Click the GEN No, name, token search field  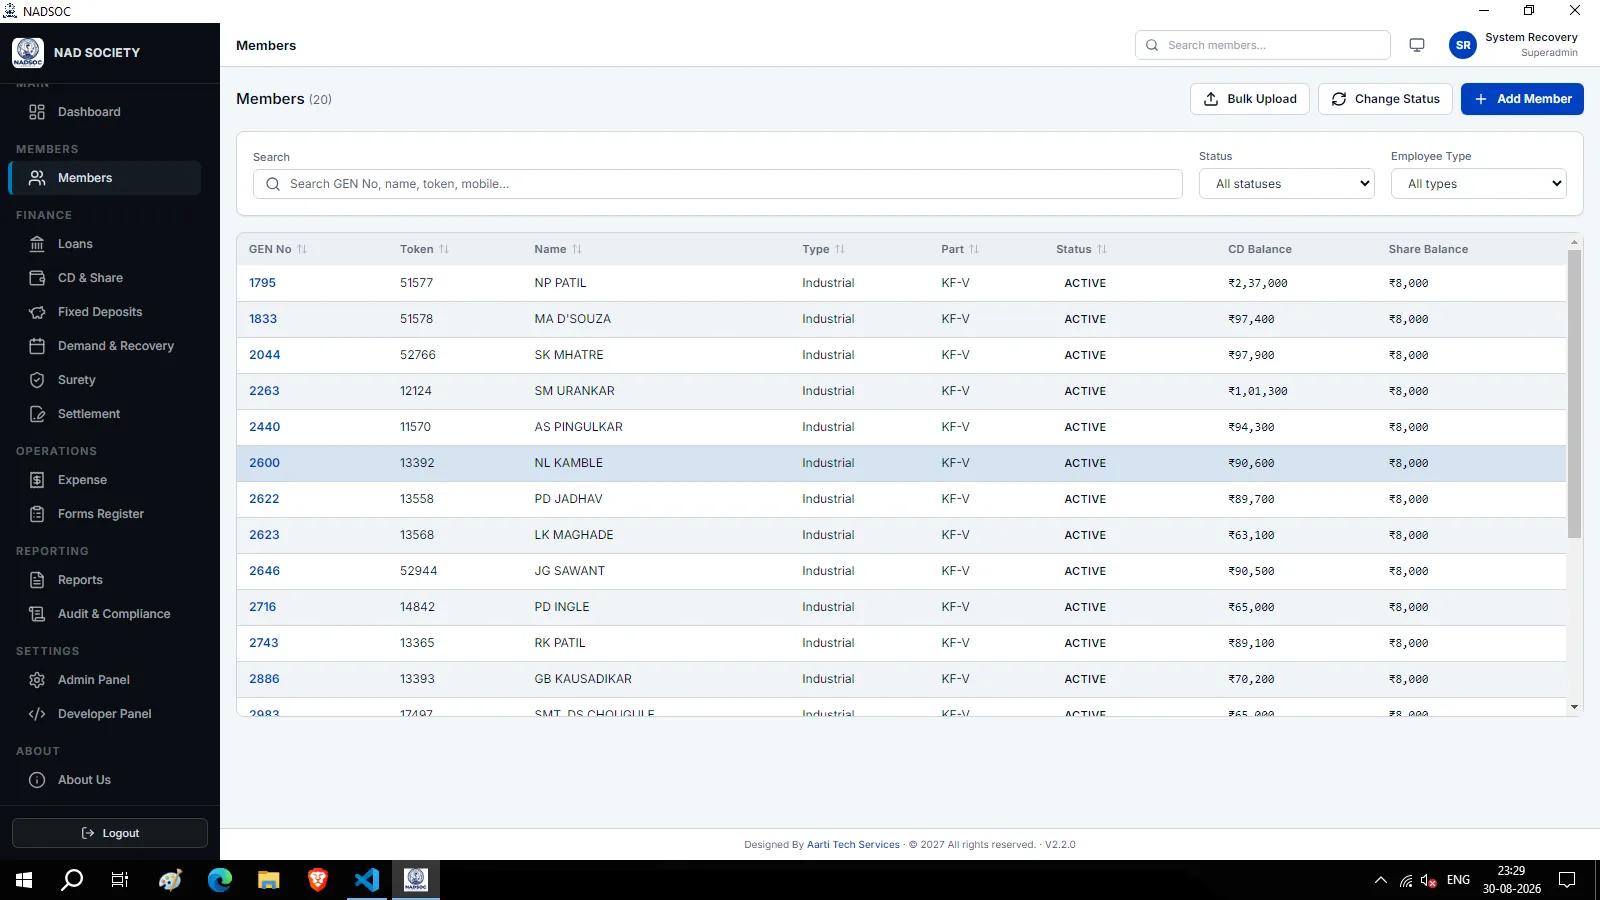point(718,184)
